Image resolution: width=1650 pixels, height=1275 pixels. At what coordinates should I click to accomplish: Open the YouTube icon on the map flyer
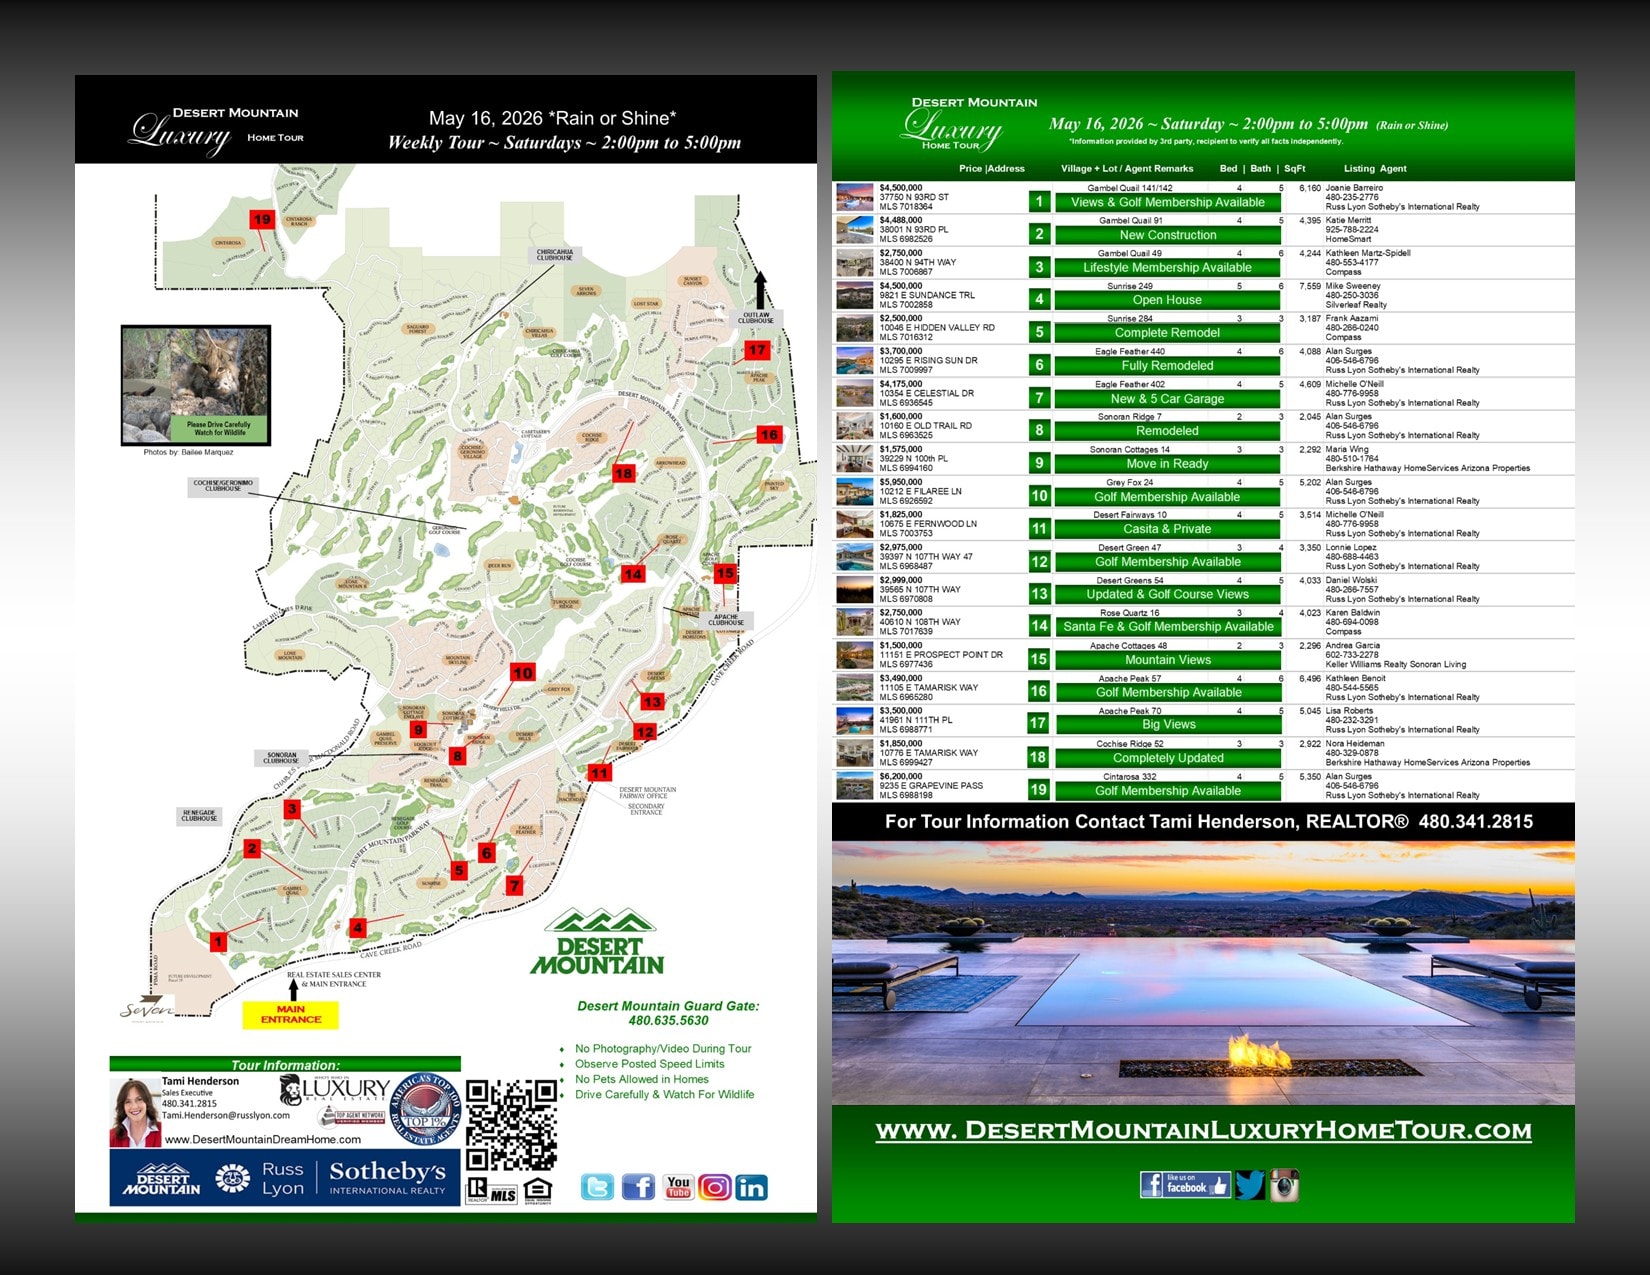[x=678, y=1187]
